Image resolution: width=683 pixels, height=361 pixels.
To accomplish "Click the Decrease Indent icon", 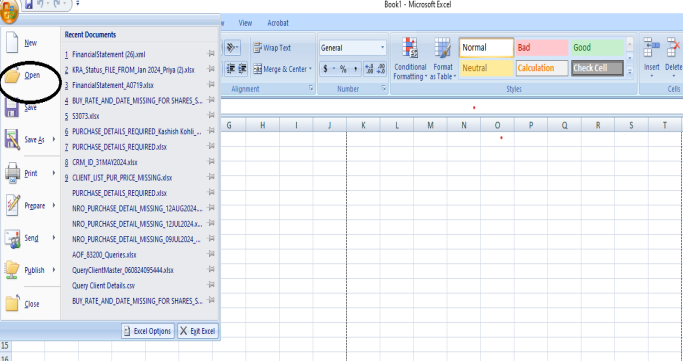I will click(231, 69).
